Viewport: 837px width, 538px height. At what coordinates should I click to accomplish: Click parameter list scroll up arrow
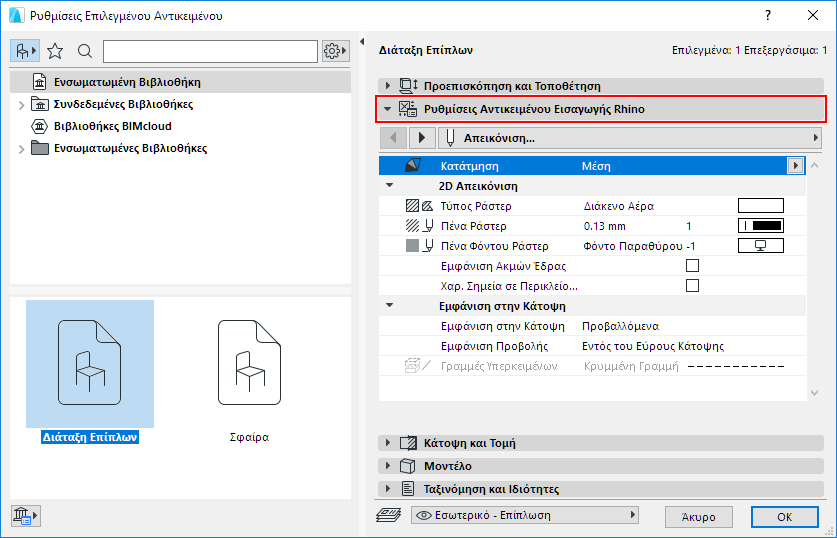pos(815,165)
